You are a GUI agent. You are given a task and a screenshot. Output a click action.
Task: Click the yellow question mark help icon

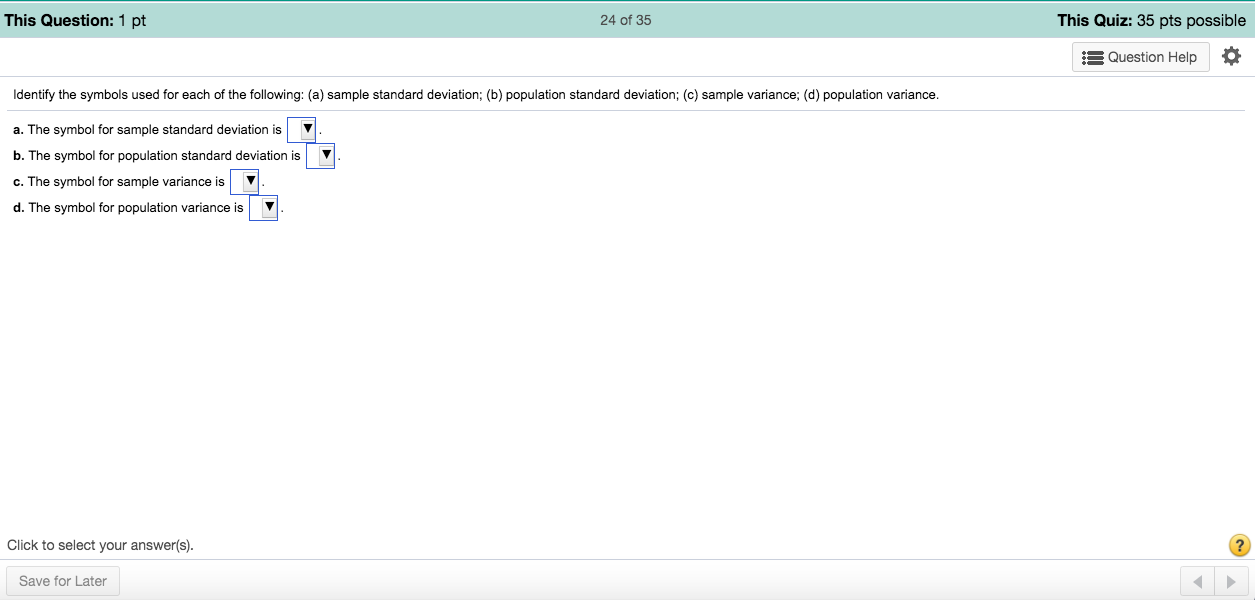[x=1238, y=544]
